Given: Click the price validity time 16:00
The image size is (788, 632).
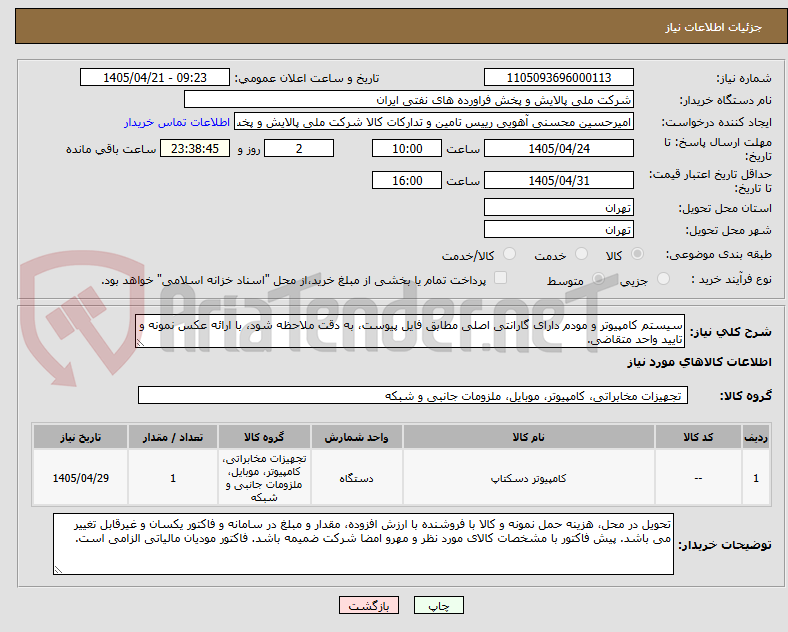Looking at the screenshot, I should 407,180.
